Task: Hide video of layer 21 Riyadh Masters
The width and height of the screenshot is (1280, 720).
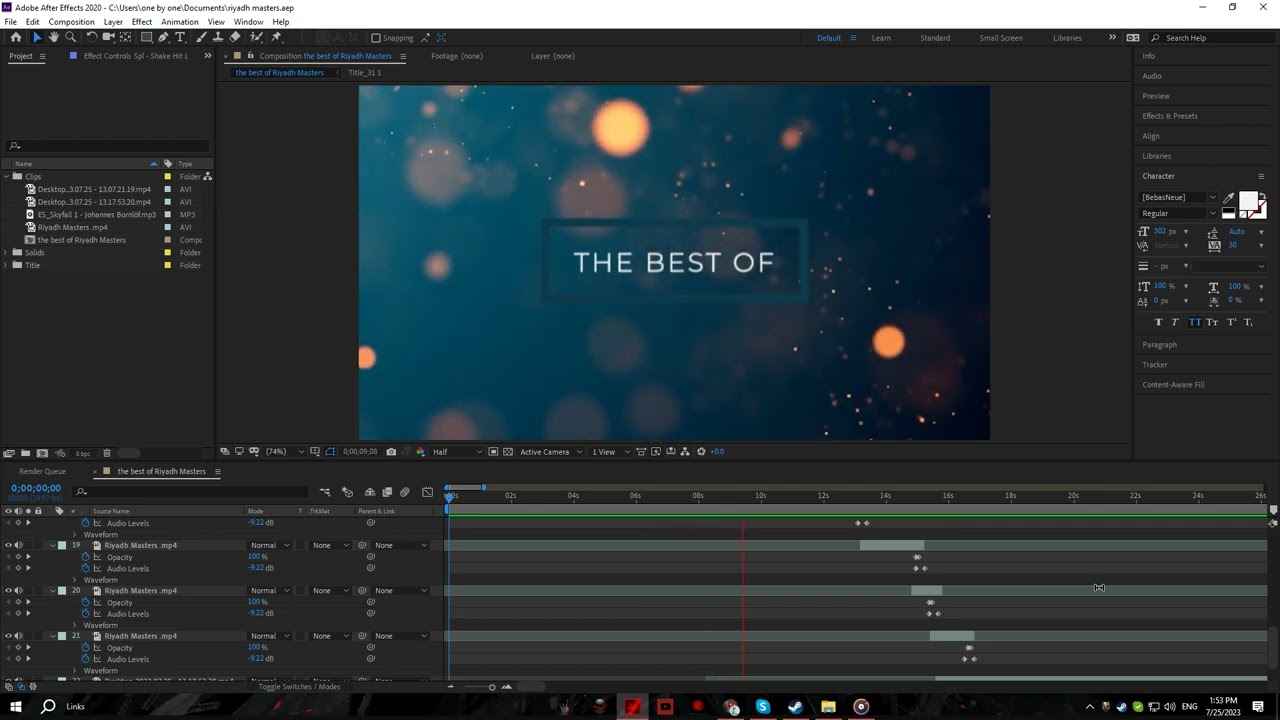Action: coord(8,636)
